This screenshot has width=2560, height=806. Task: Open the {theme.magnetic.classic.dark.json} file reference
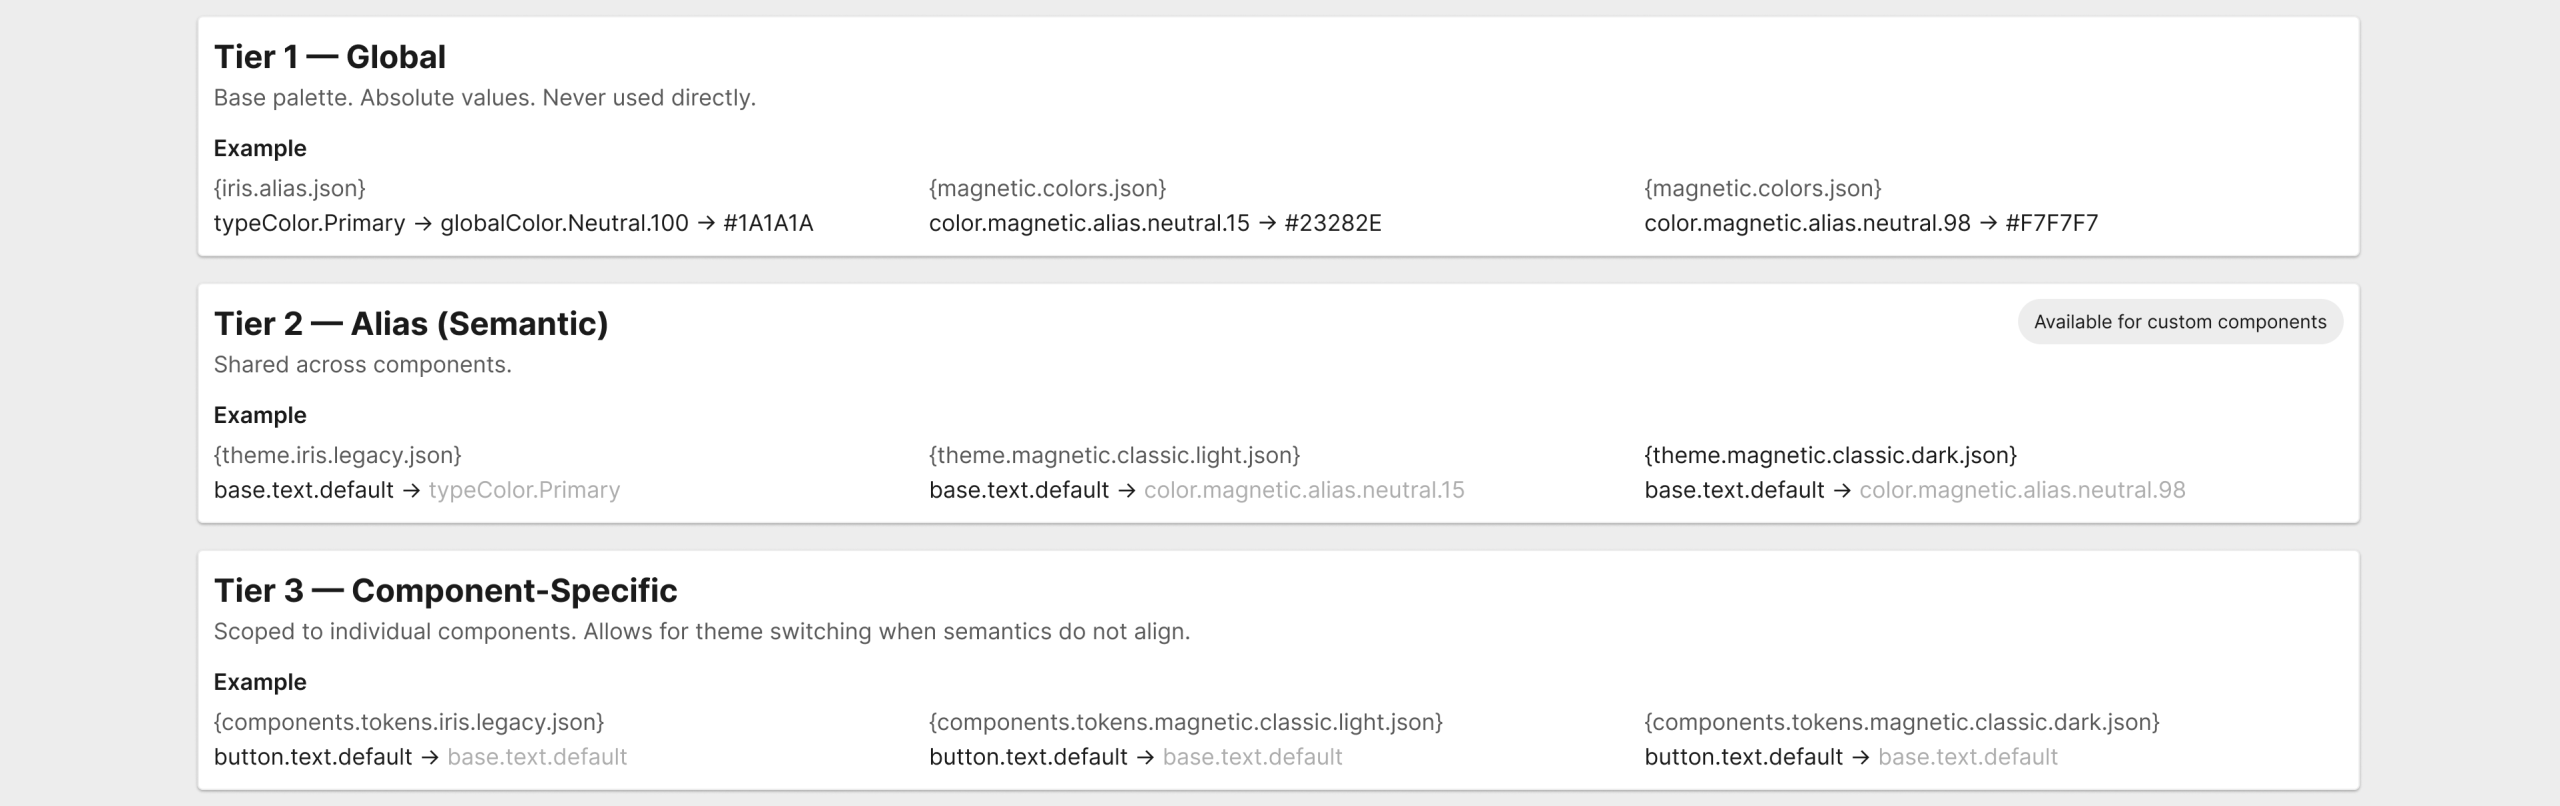click(x=1830, y=455)
